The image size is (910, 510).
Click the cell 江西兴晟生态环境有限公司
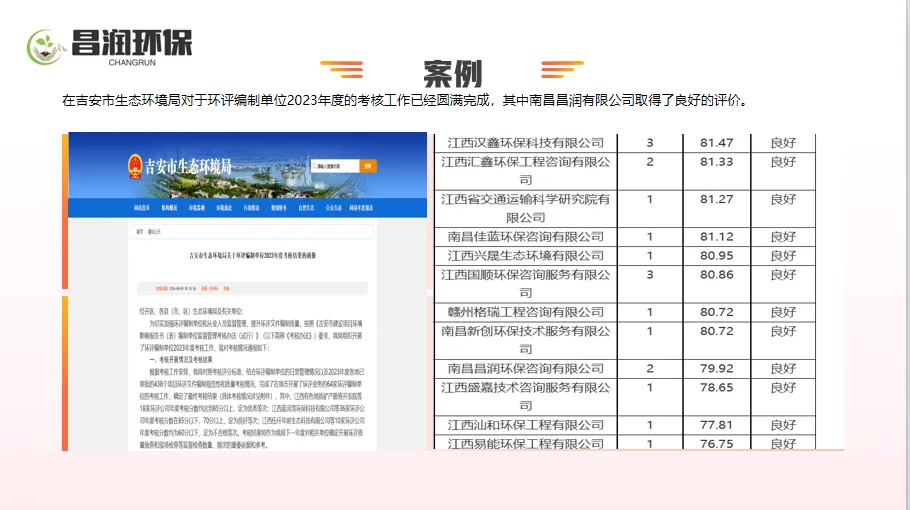tap(526, 256)
